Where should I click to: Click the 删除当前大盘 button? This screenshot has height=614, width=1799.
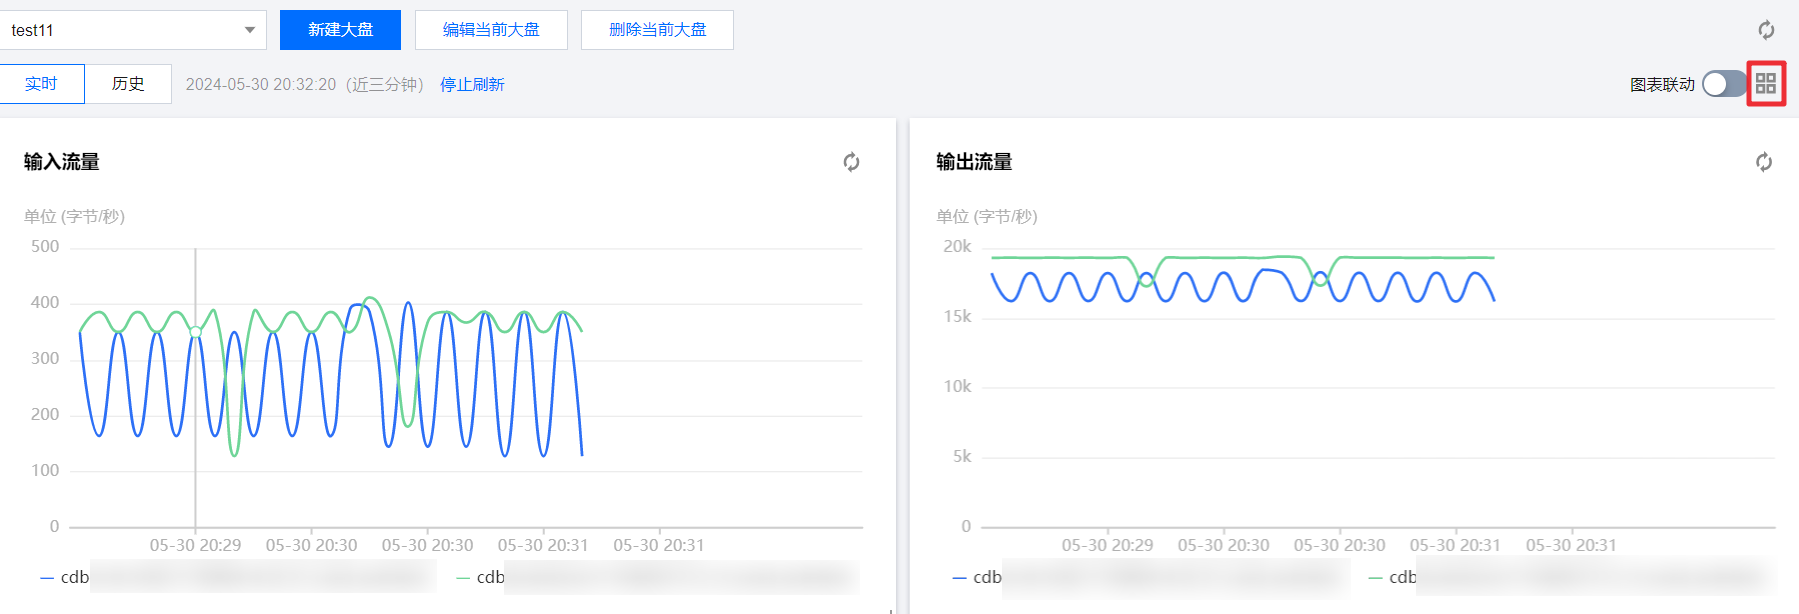tap(657, 30)
